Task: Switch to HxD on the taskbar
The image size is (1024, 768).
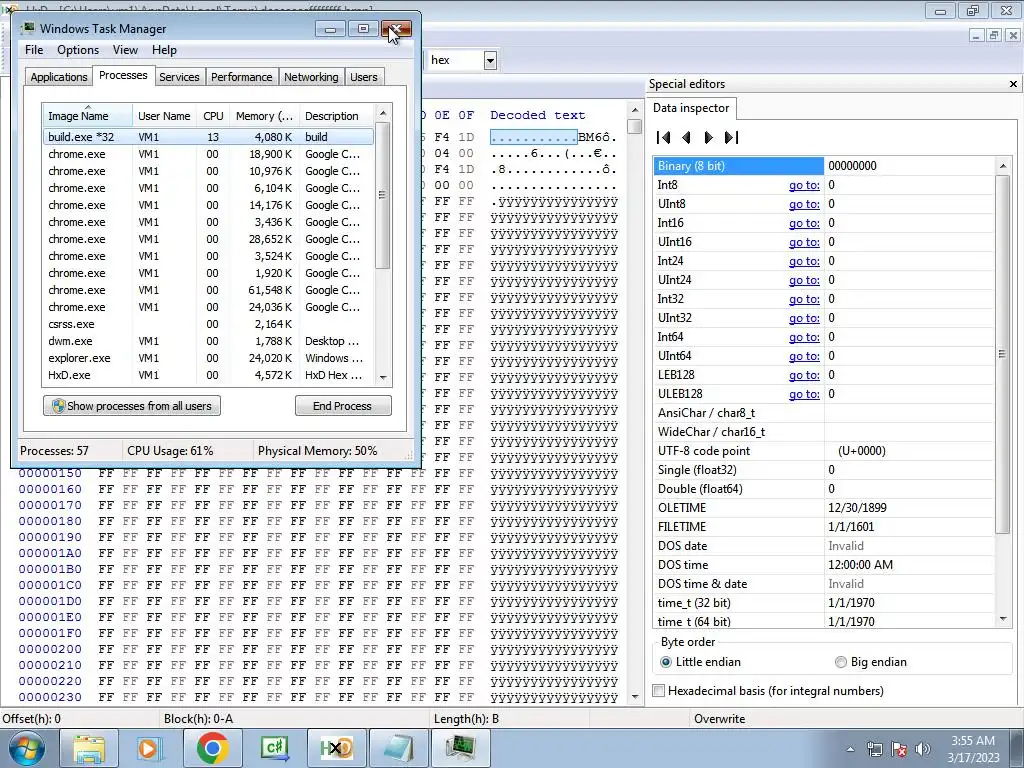Action: 336,748
